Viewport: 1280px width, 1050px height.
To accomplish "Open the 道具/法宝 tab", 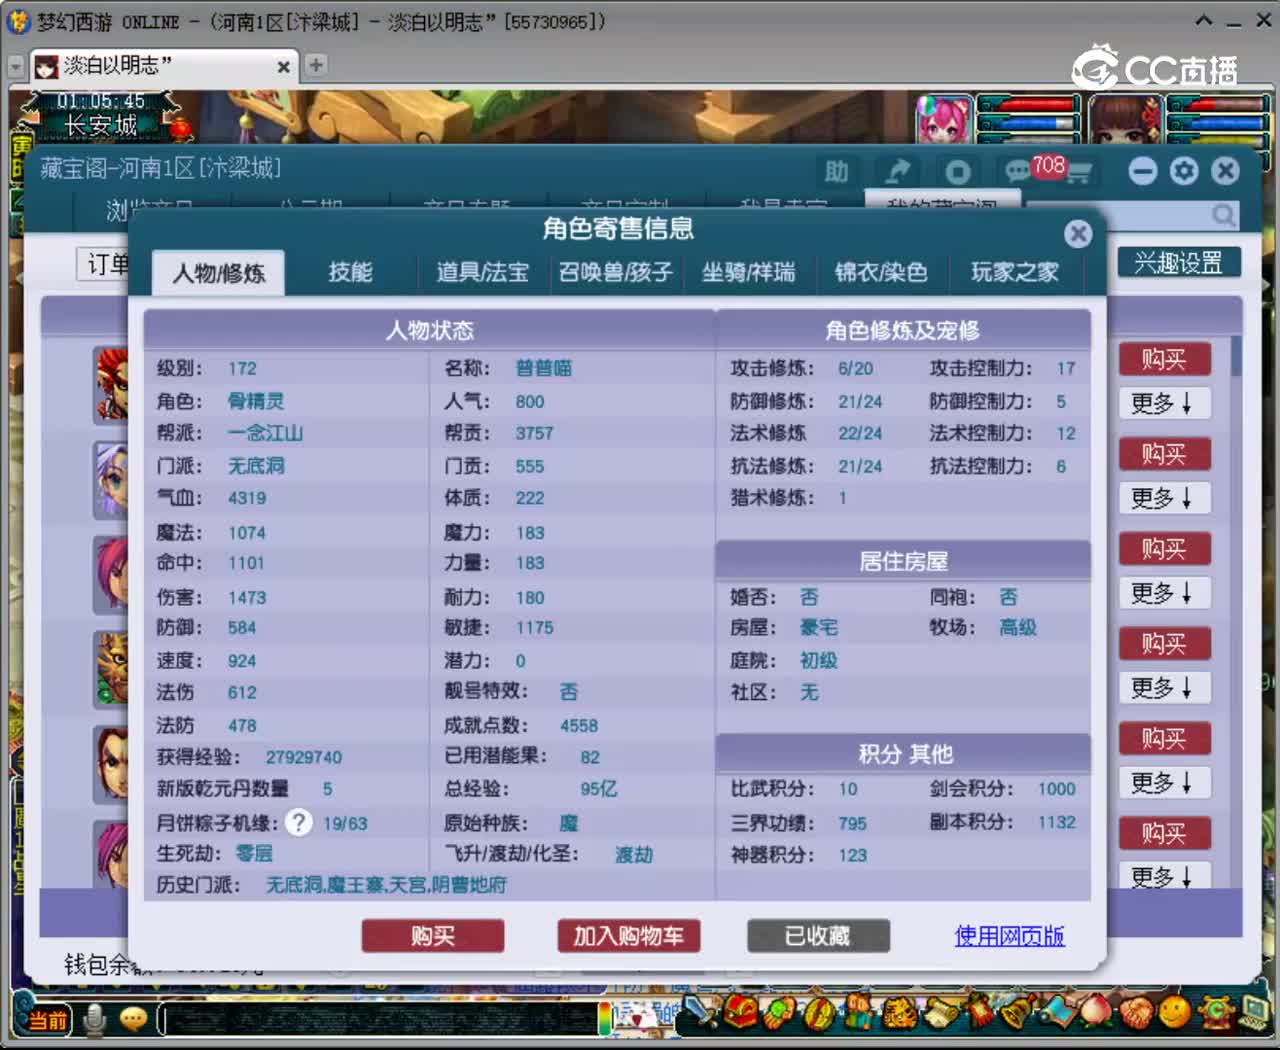I will [x=482, y=272].
